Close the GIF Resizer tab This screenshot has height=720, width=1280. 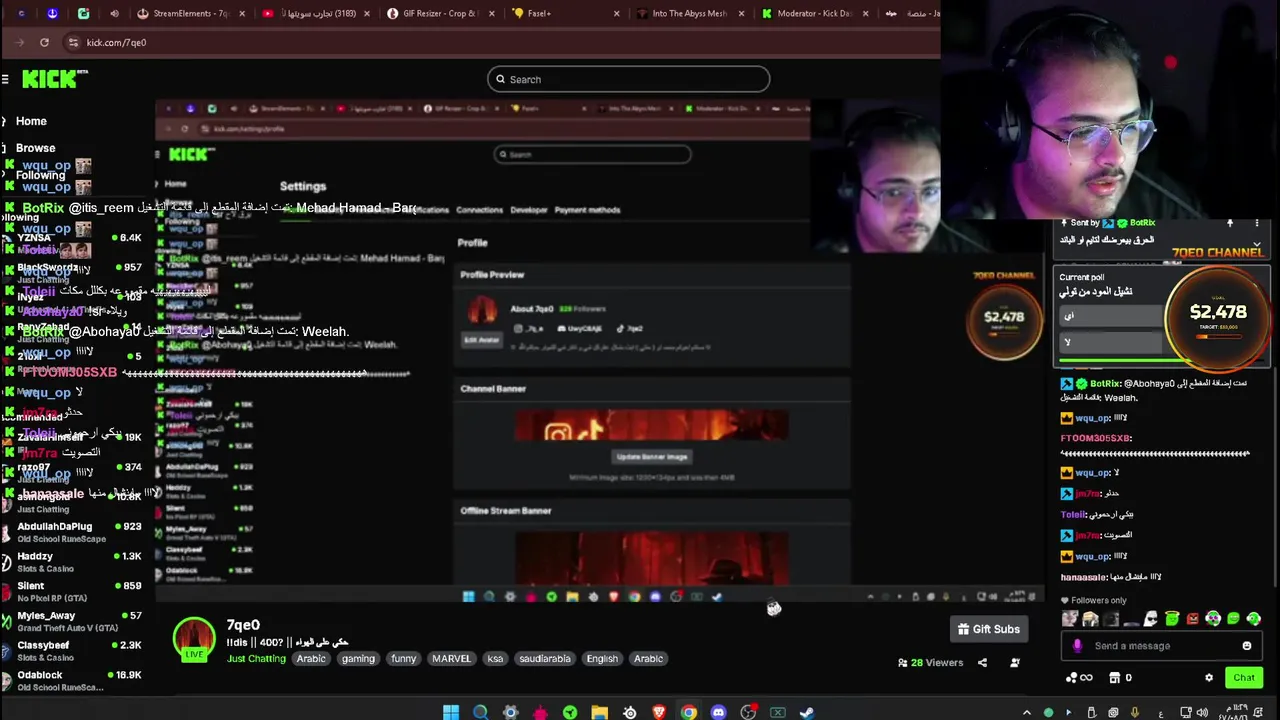click(x=490, y=13)
